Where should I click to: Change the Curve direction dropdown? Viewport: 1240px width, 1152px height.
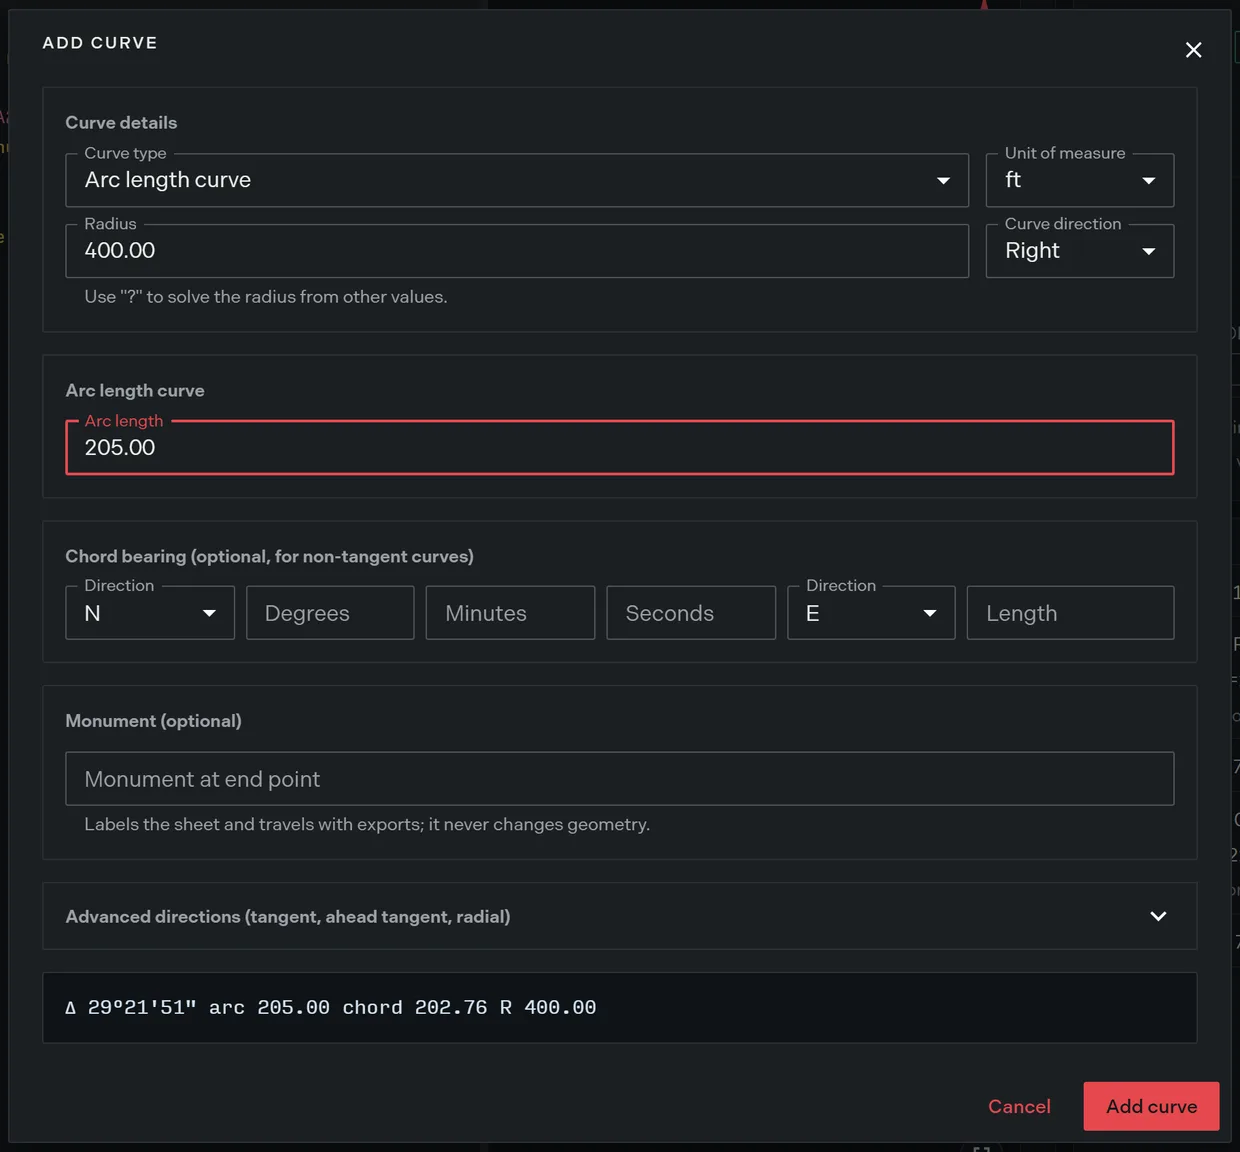click(x=1080, y=251)
